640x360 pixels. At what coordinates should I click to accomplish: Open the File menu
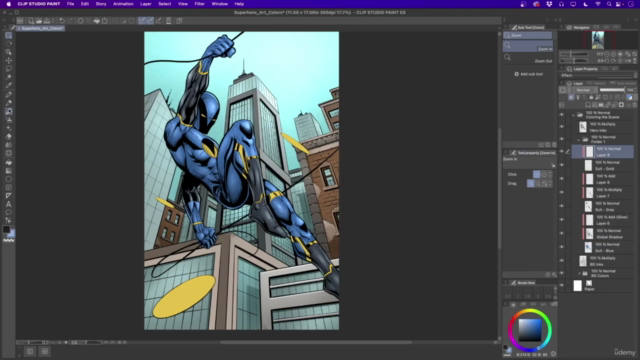click(70, 4)
